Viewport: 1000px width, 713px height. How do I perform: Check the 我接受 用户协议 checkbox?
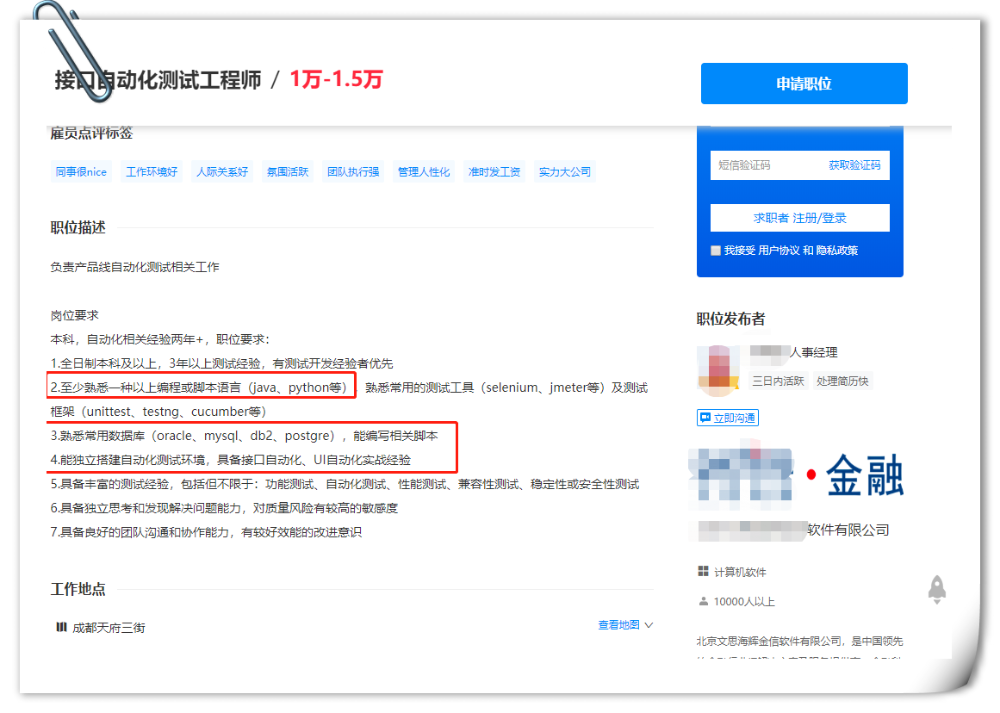click(716, 251)
